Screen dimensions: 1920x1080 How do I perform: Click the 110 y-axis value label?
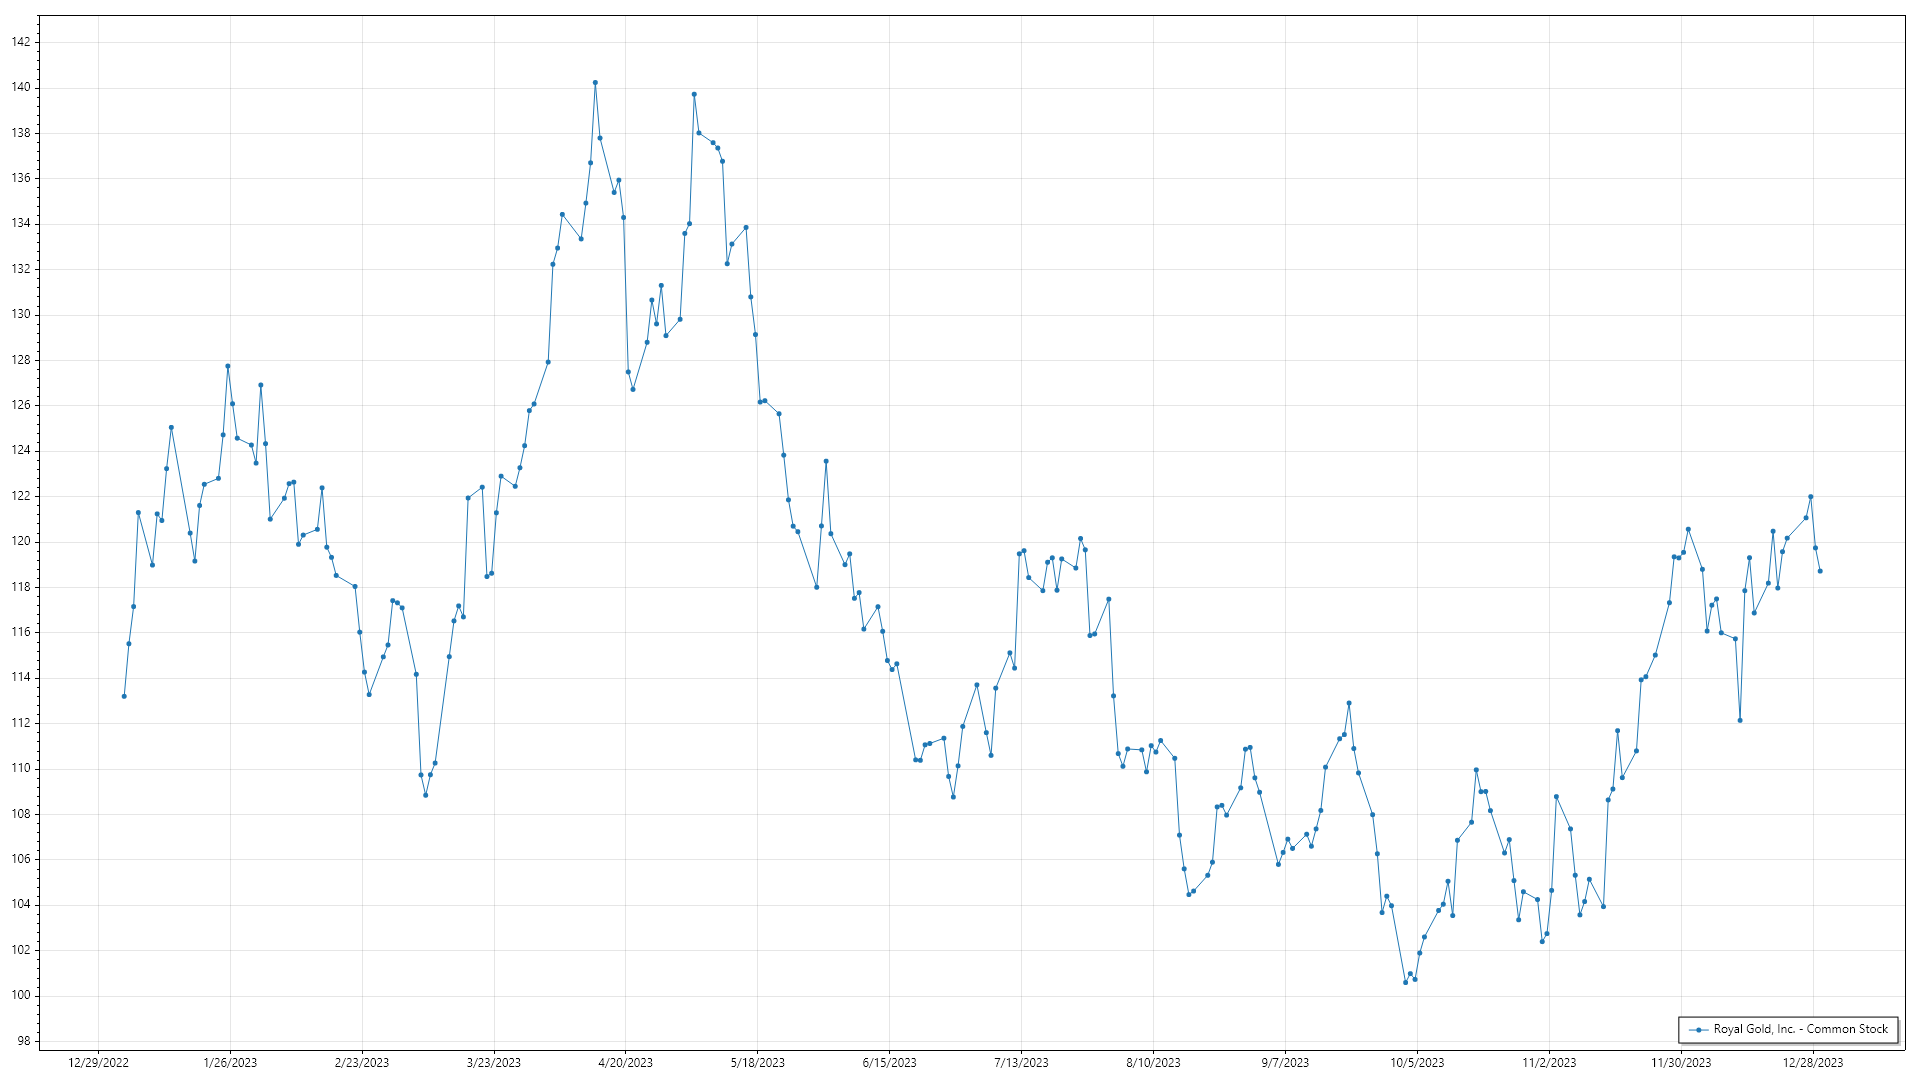[x=21, y=768]
